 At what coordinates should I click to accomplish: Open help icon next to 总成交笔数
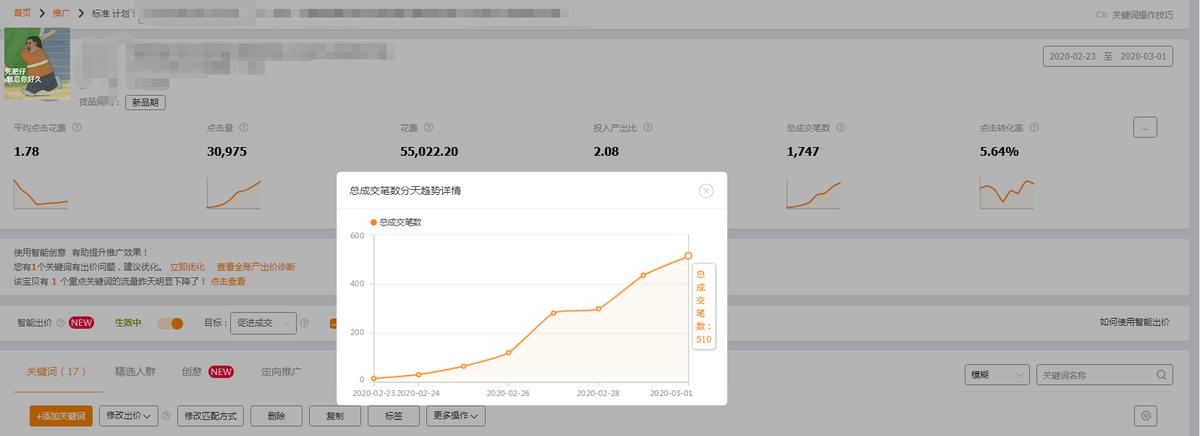click(x=841, y=128)
